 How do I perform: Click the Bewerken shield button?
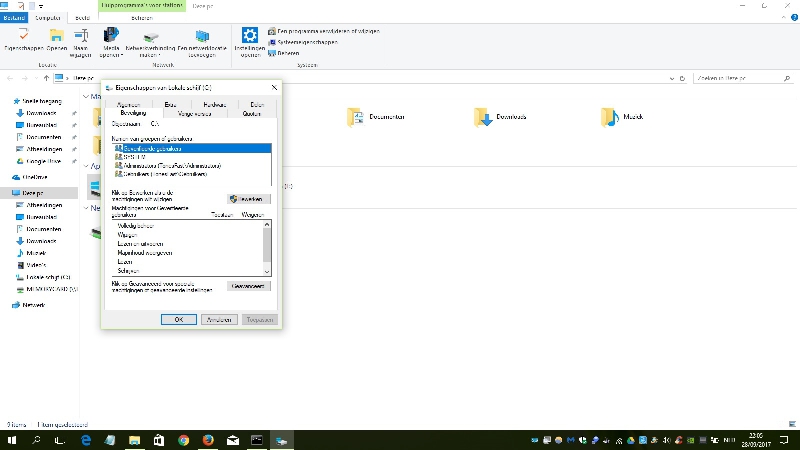[248, 199]
